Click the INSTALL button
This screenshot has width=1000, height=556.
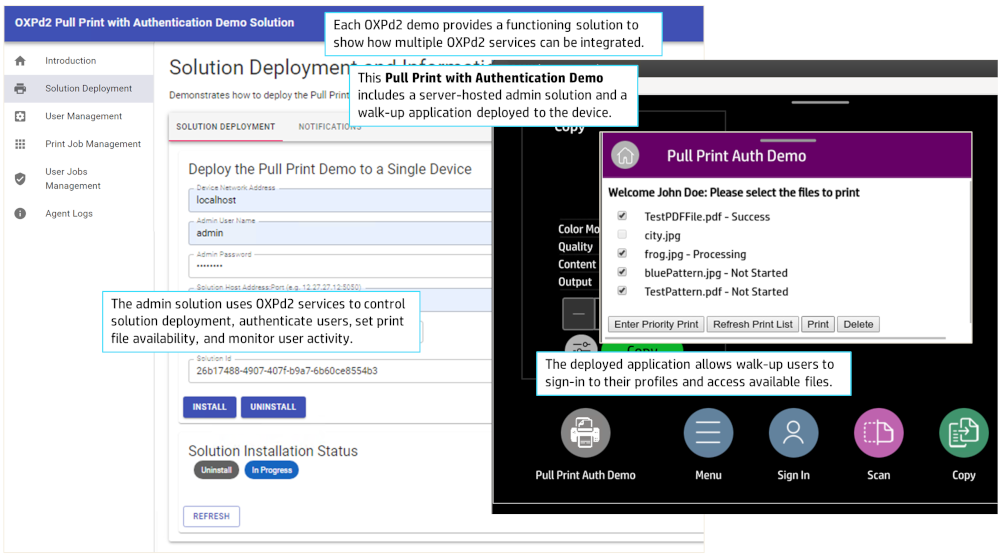[210, 407]
